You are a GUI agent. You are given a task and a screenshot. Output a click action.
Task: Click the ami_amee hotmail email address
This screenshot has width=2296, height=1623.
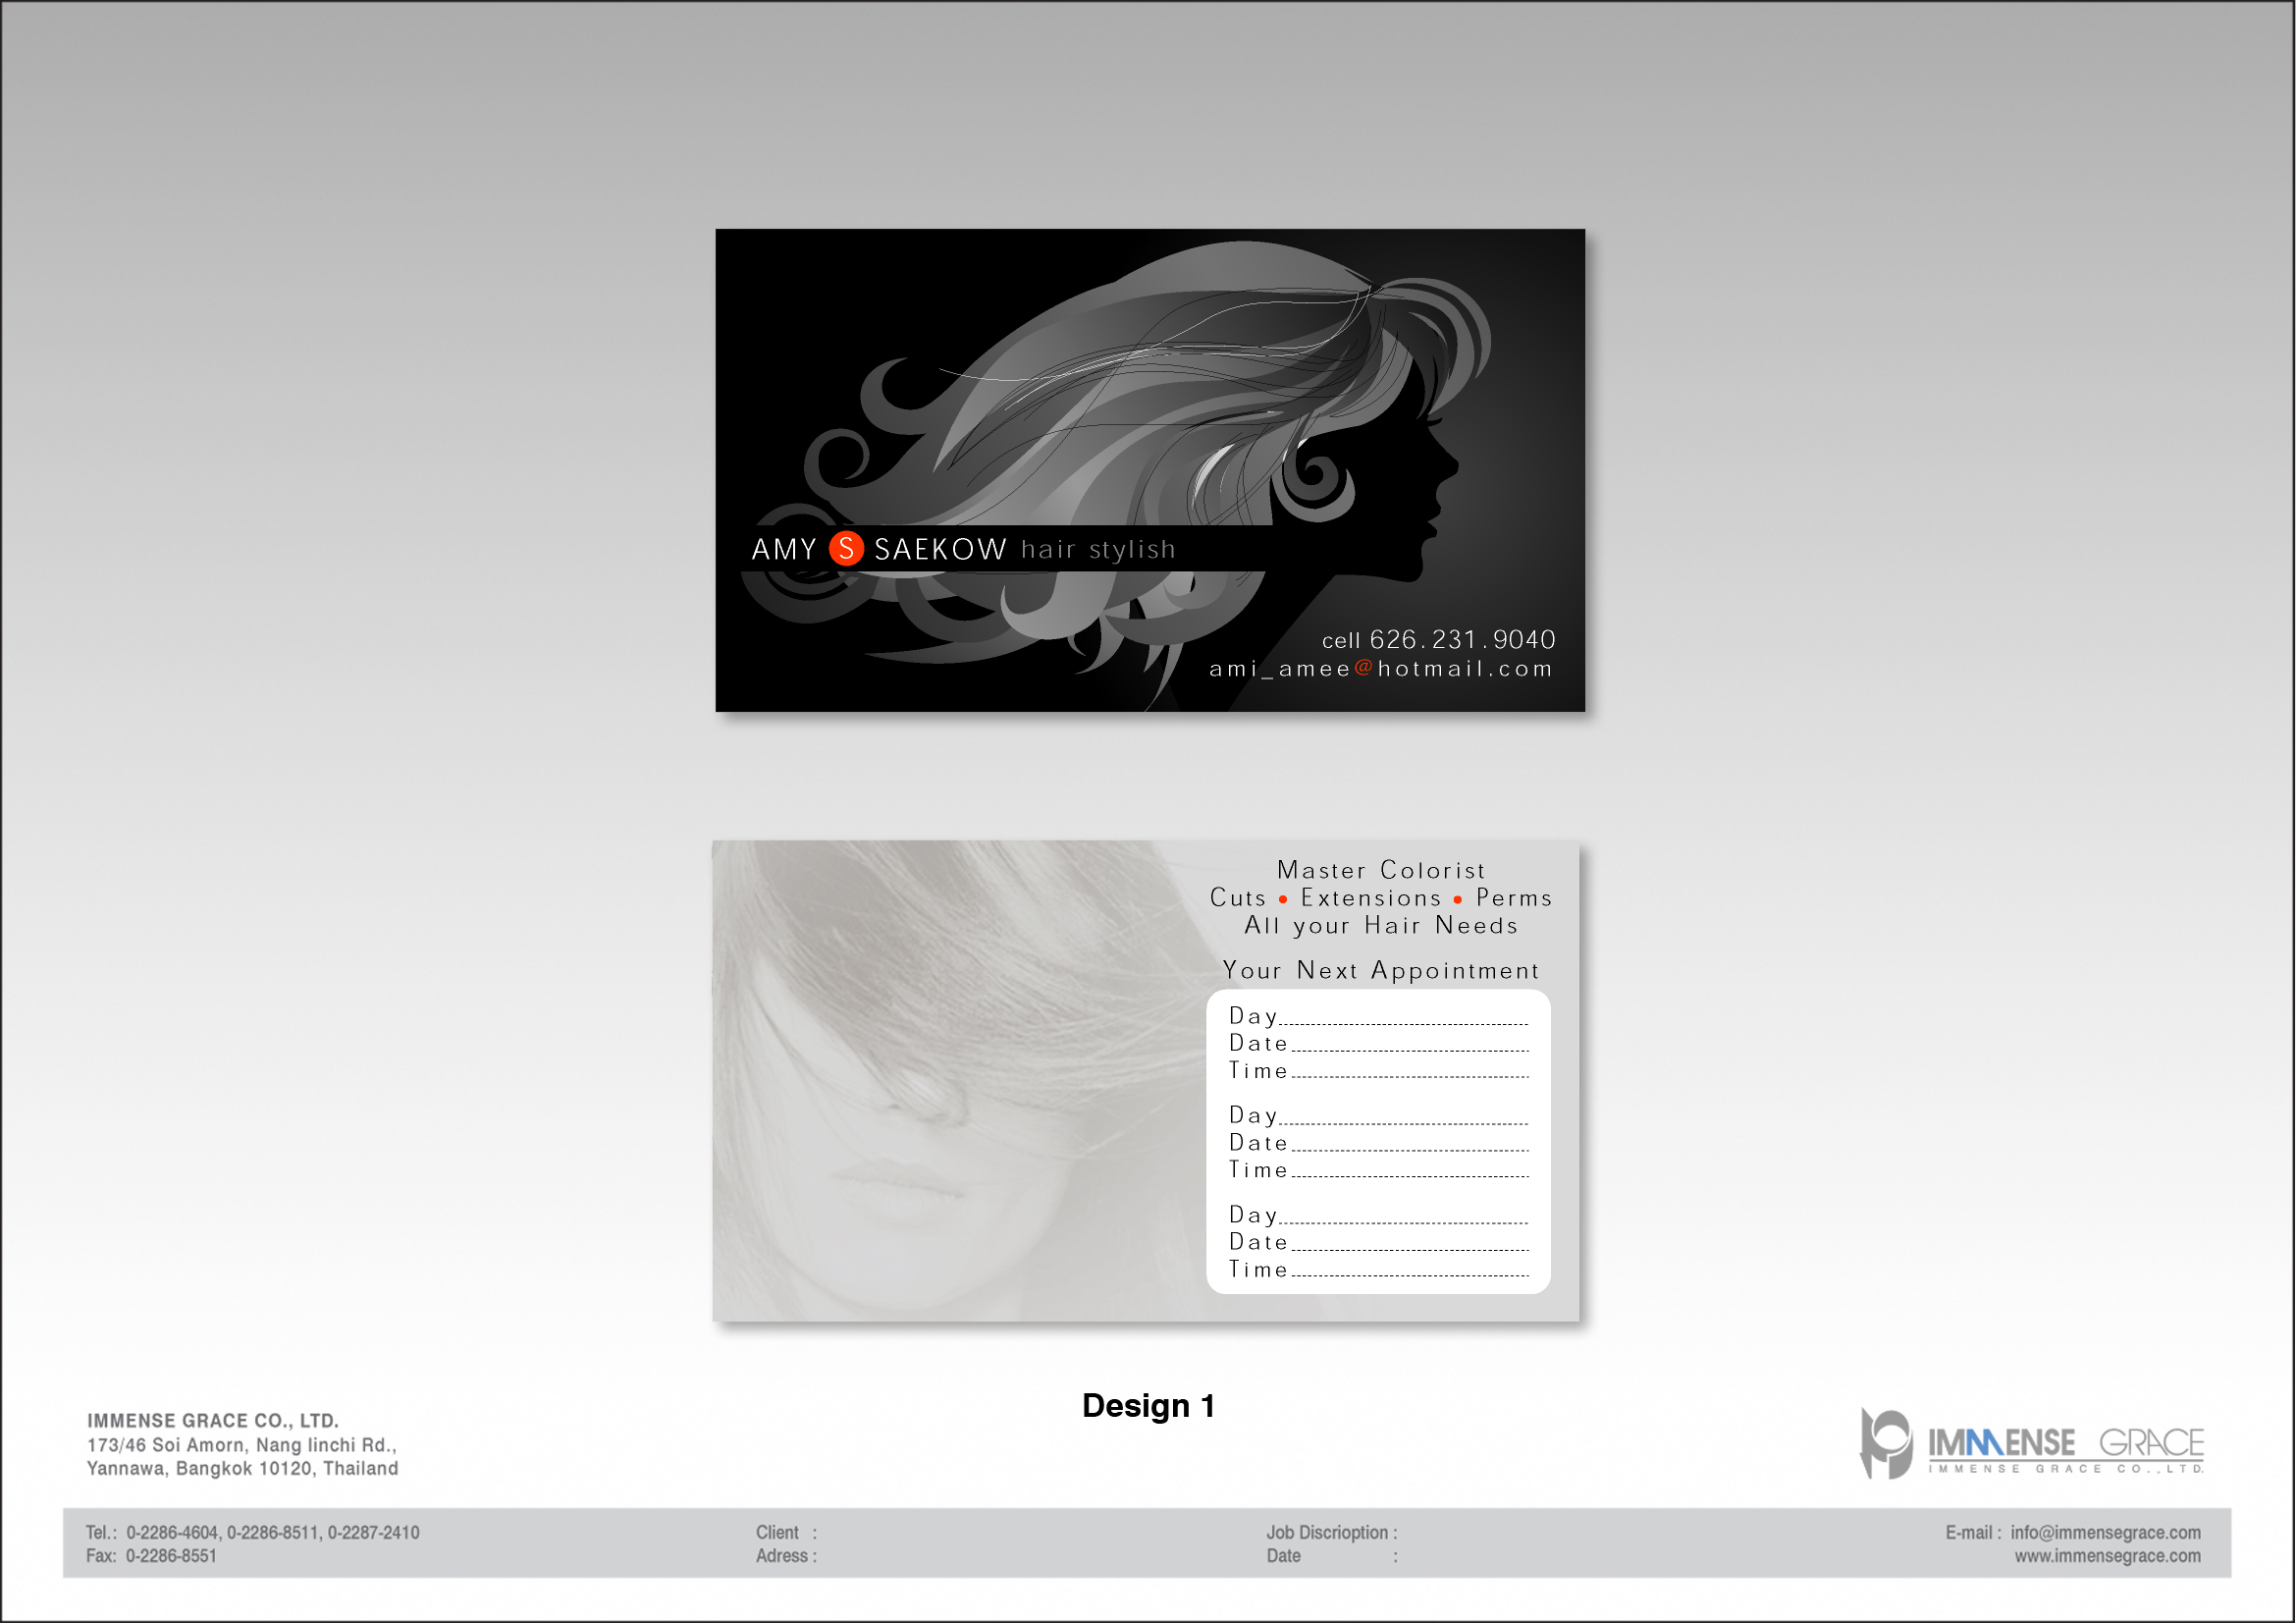(x=1380, y=669)
